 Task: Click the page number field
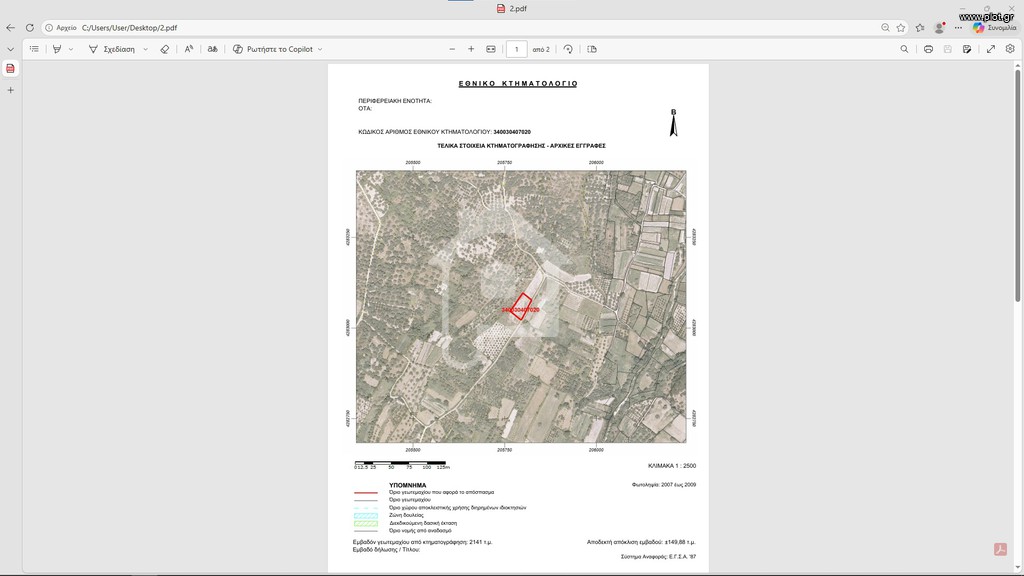517,49
